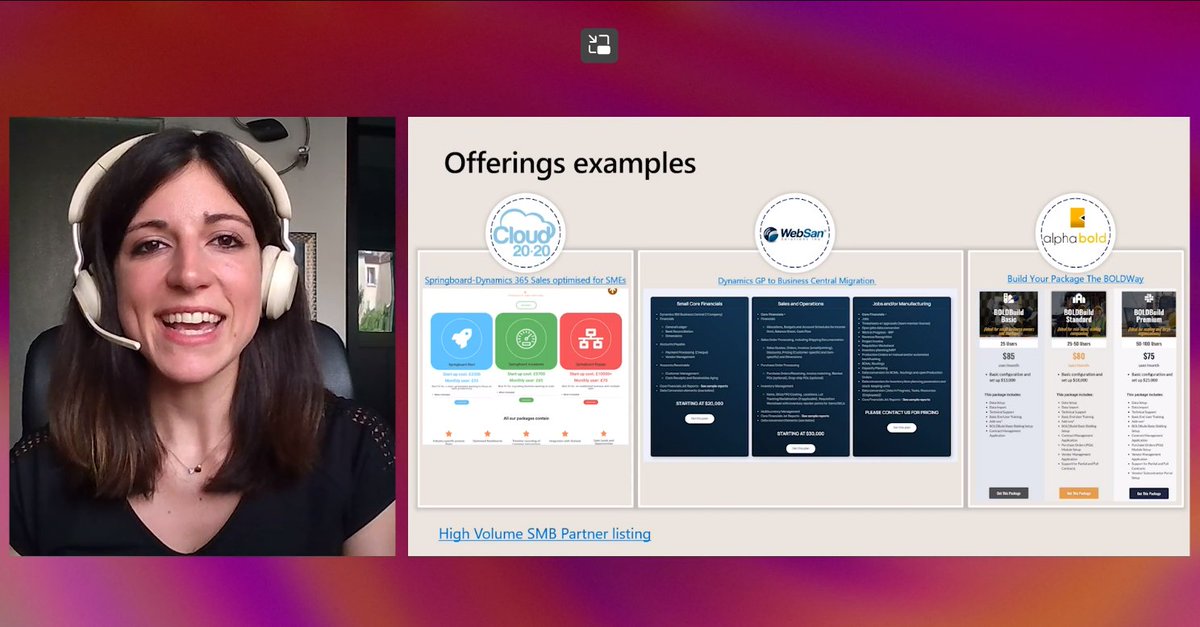Screen dimensions: 1200x627
Task: Open the High Volume SMB Partner listing link
Action: [x=545, y=534]
